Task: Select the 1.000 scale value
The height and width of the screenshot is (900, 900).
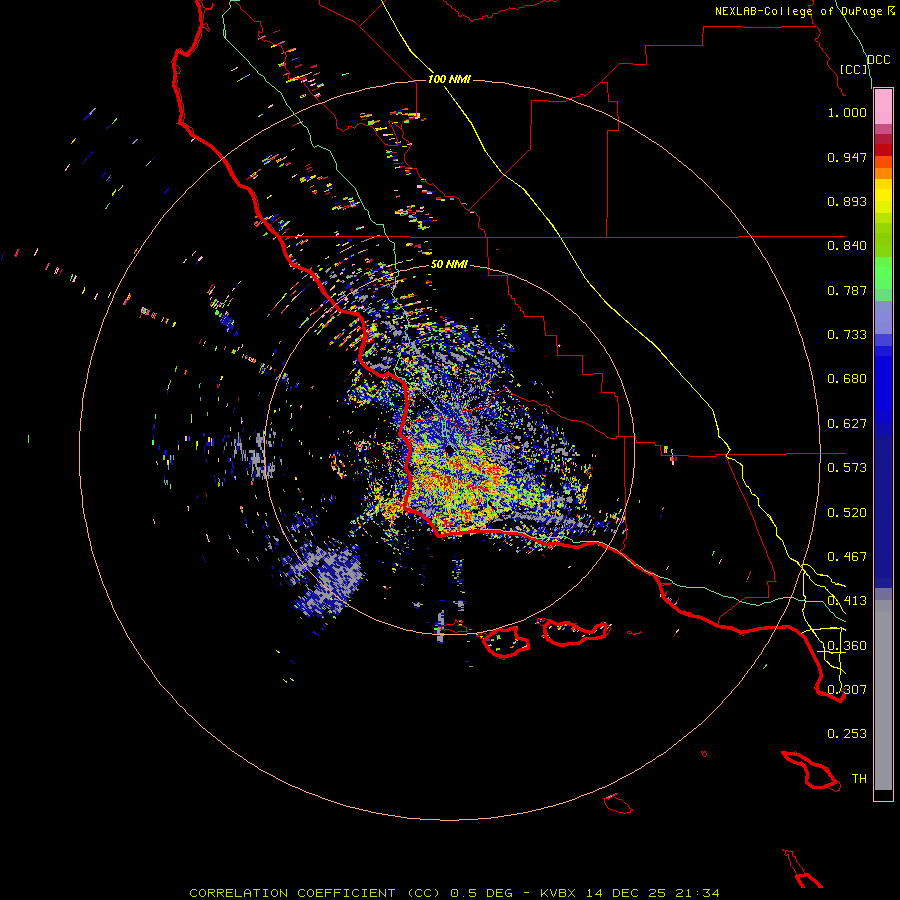Action: pos(847,112)
